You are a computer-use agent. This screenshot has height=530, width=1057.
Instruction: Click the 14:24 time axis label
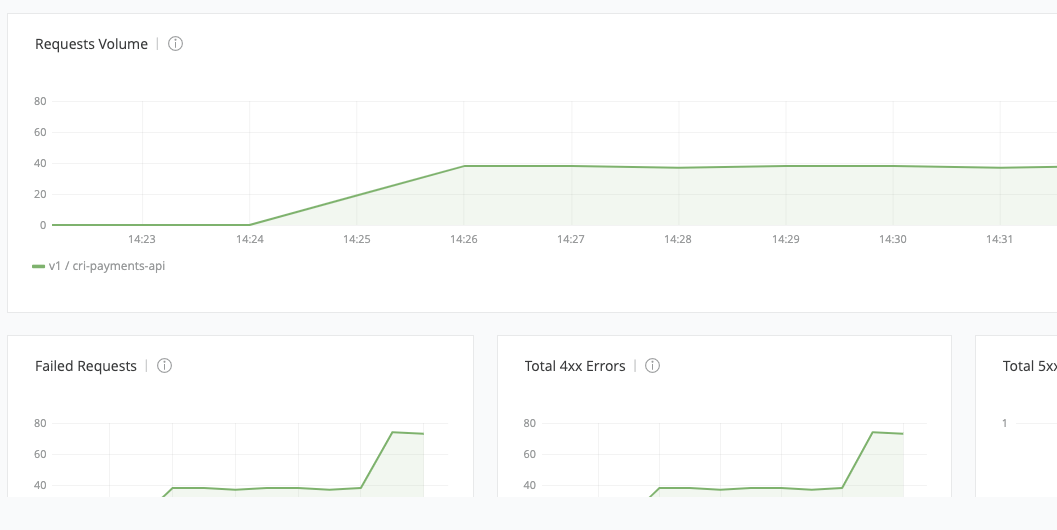pyautogui.click(x=249, y=239)
